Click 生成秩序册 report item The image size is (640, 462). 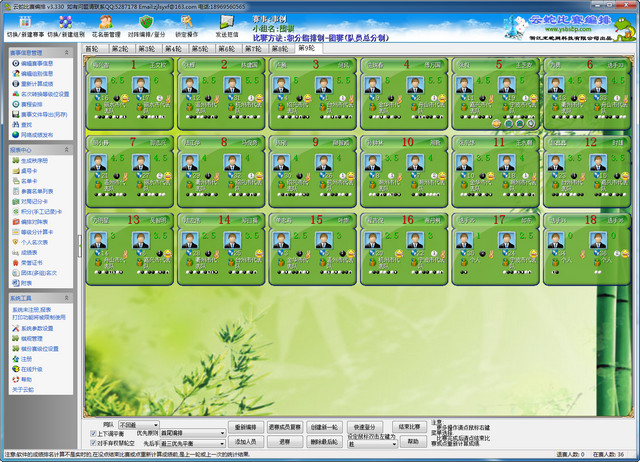click(30, 160)
